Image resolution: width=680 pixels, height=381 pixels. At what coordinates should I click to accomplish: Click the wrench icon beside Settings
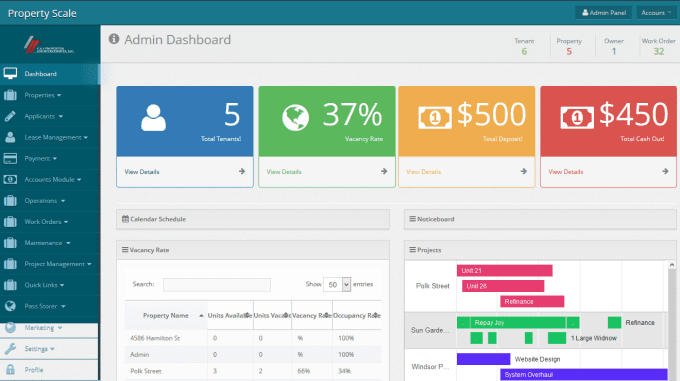click(x=10, y=348)
